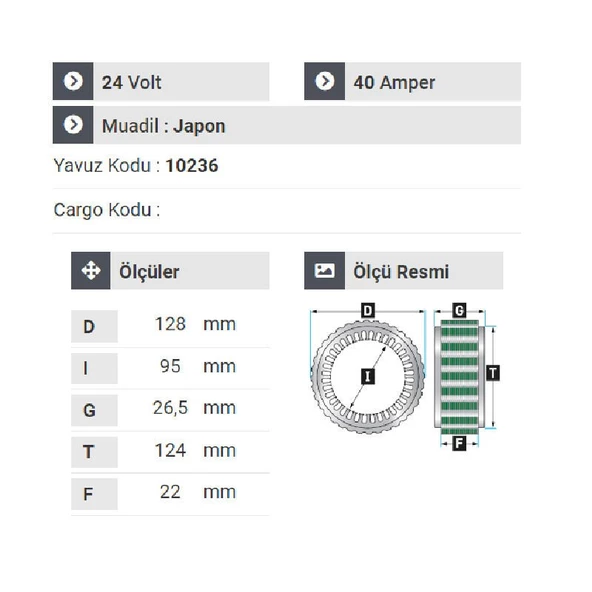The height and width of the screenshot is (592, 592).
Task: Click the Cargo Kodu field
Action: [287, 210]
